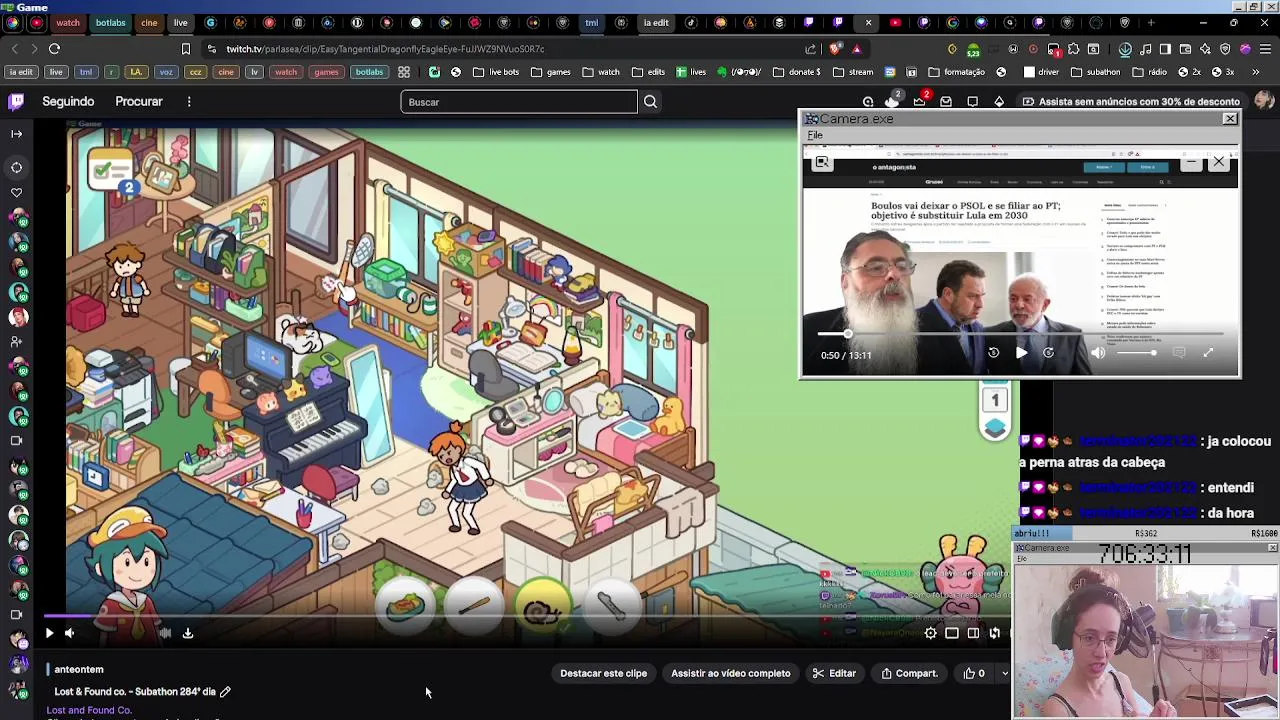Open the 'ia edit' bookmark

coord(21,72)
